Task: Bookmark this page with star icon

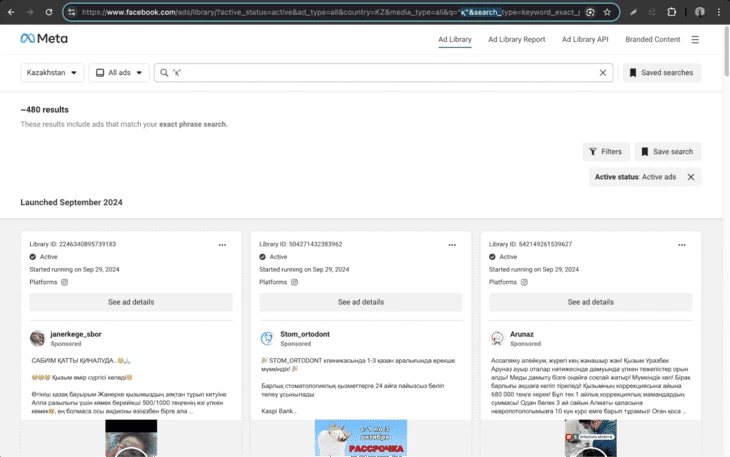Action: point(607,12)
